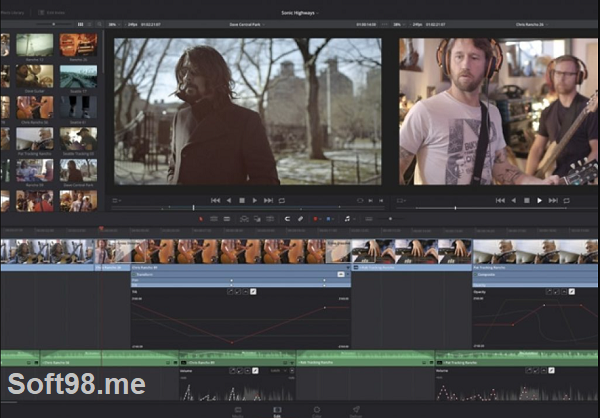Select the bottom keyframe on Tilt curve
Screen dimensions: 600x418
232,342
